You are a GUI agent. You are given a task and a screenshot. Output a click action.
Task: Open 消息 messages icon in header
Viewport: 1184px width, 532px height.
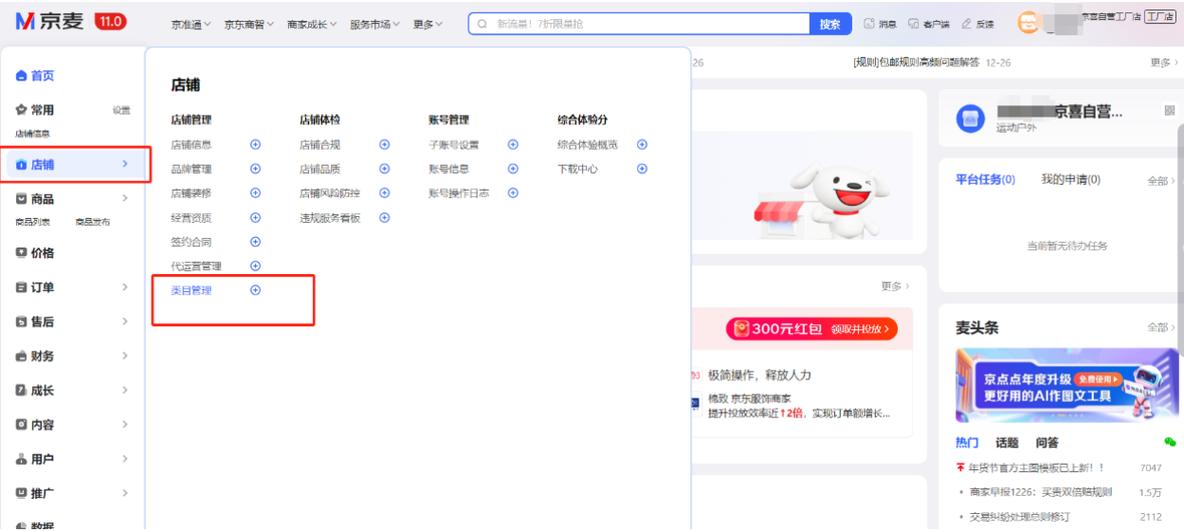[868, 24]
